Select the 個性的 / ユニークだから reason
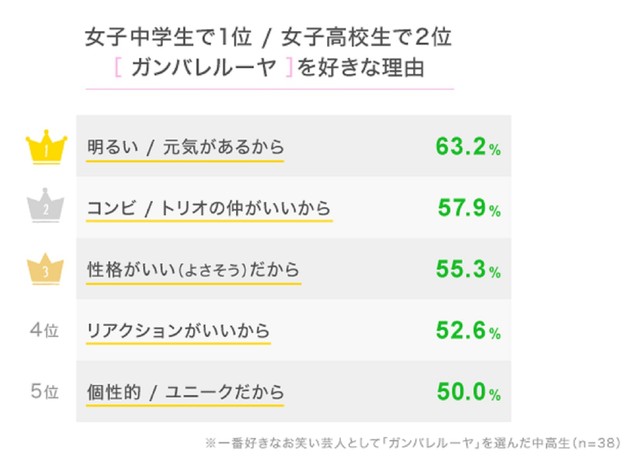640x467 pixels. [x=185, y=392]
